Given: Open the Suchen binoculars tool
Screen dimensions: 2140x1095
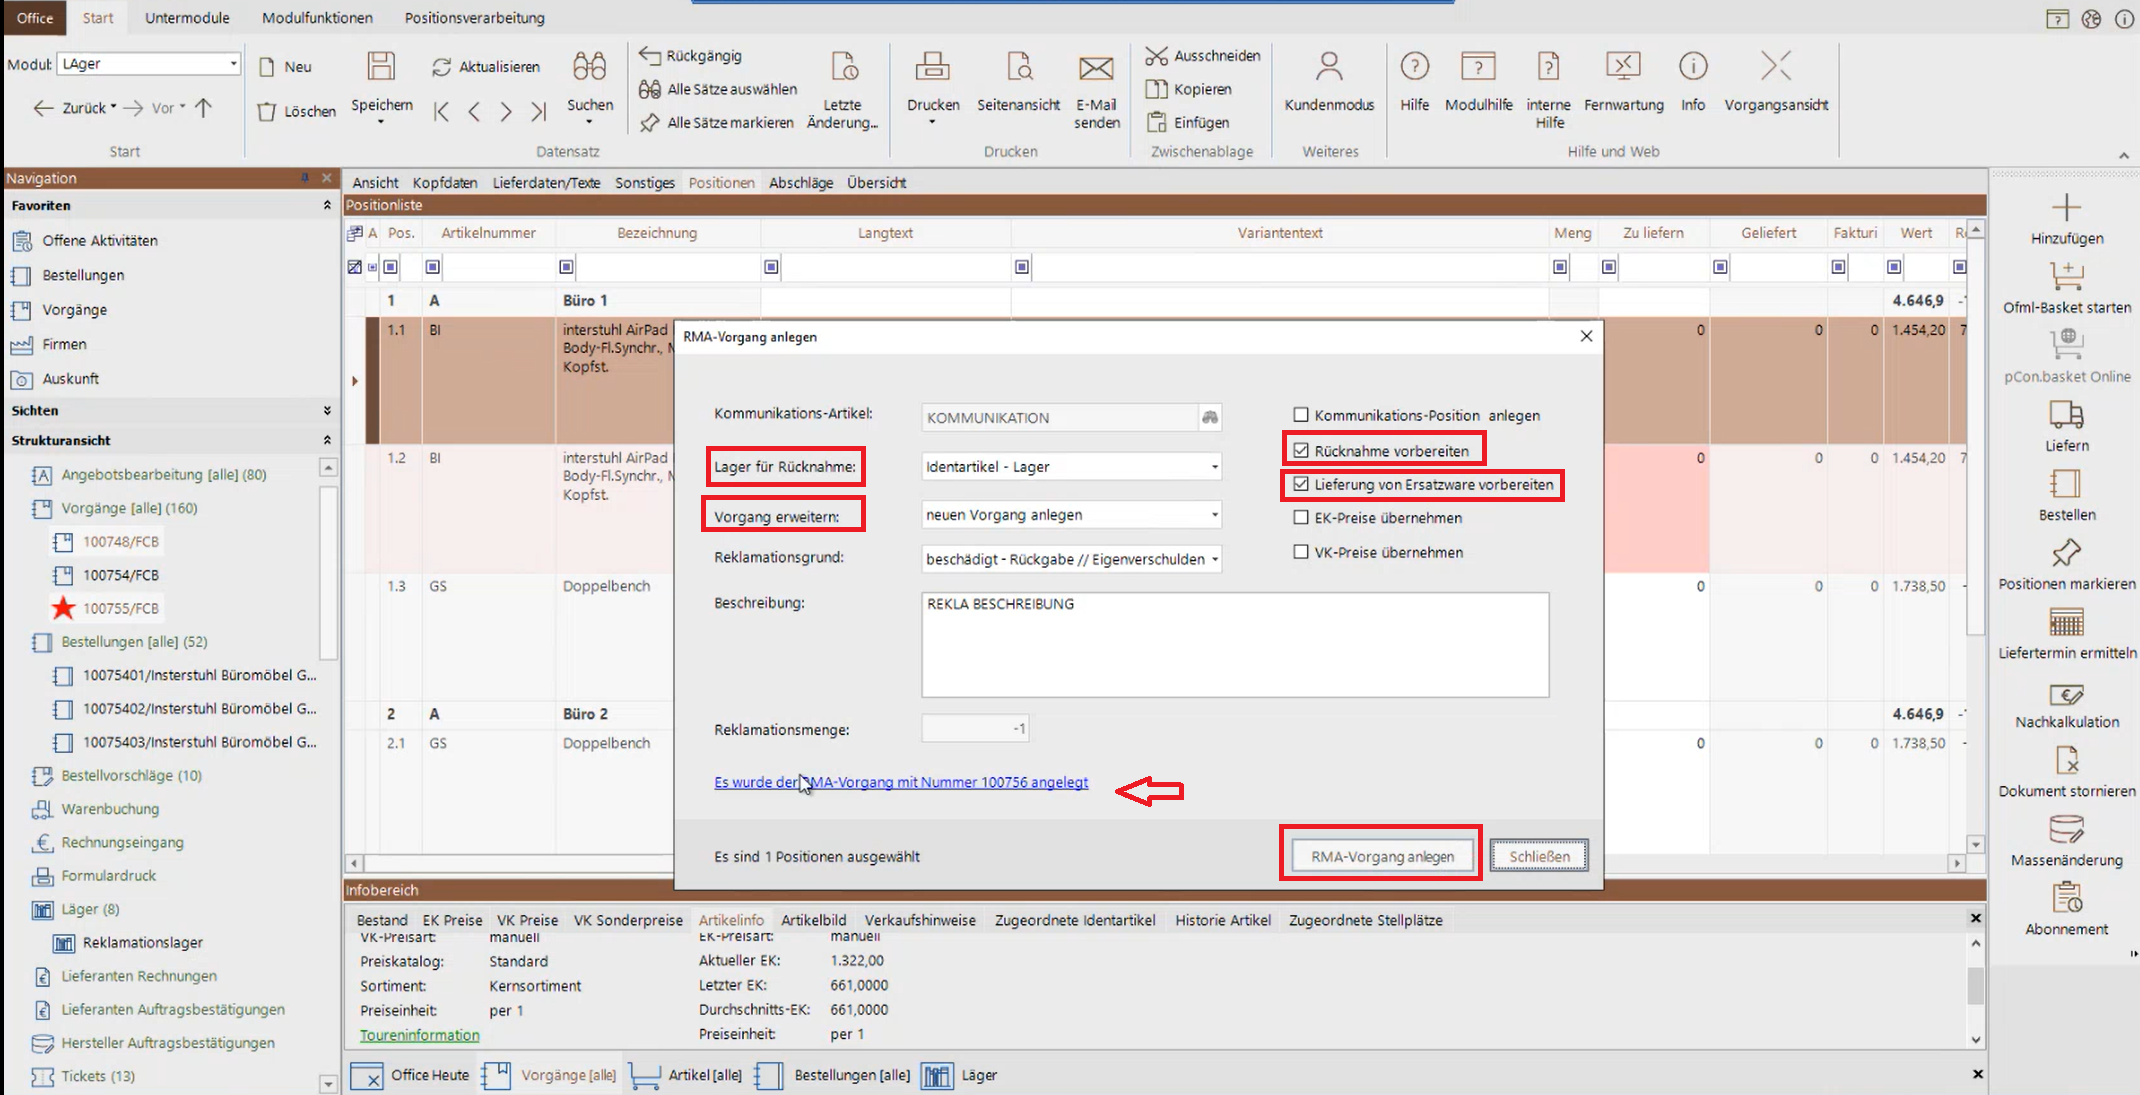Looking at the screenshot, I should (589, 68).
